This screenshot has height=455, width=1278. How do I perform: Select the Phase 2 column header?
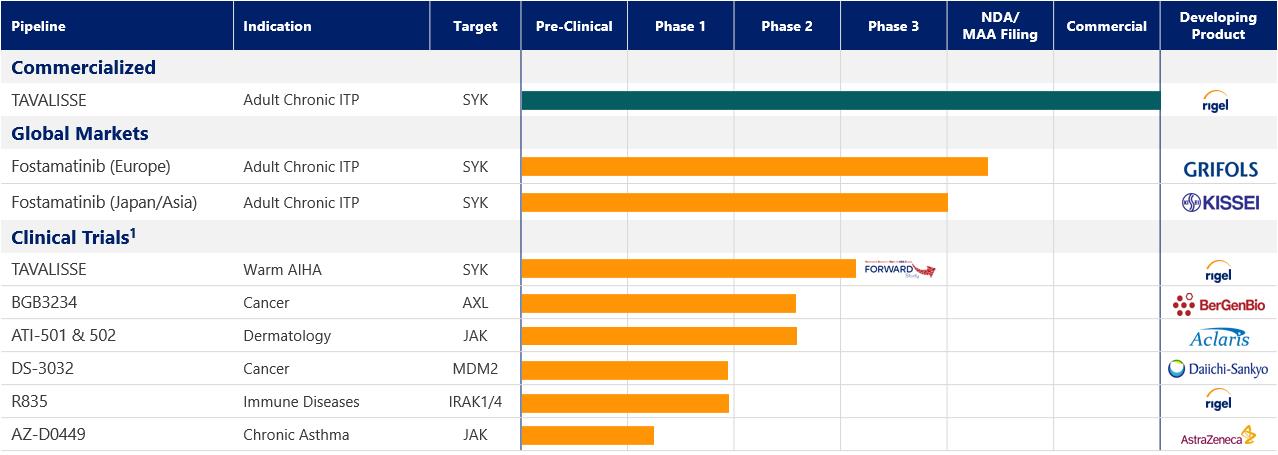click(787, 26)
